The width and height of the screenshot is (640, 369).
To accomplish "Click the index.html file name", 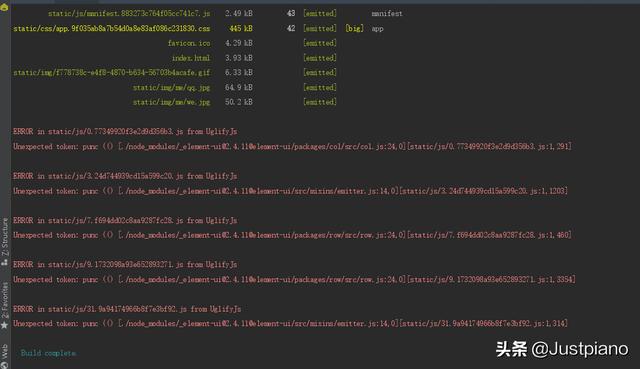I will pyautogui.click(x=191, y=58).
